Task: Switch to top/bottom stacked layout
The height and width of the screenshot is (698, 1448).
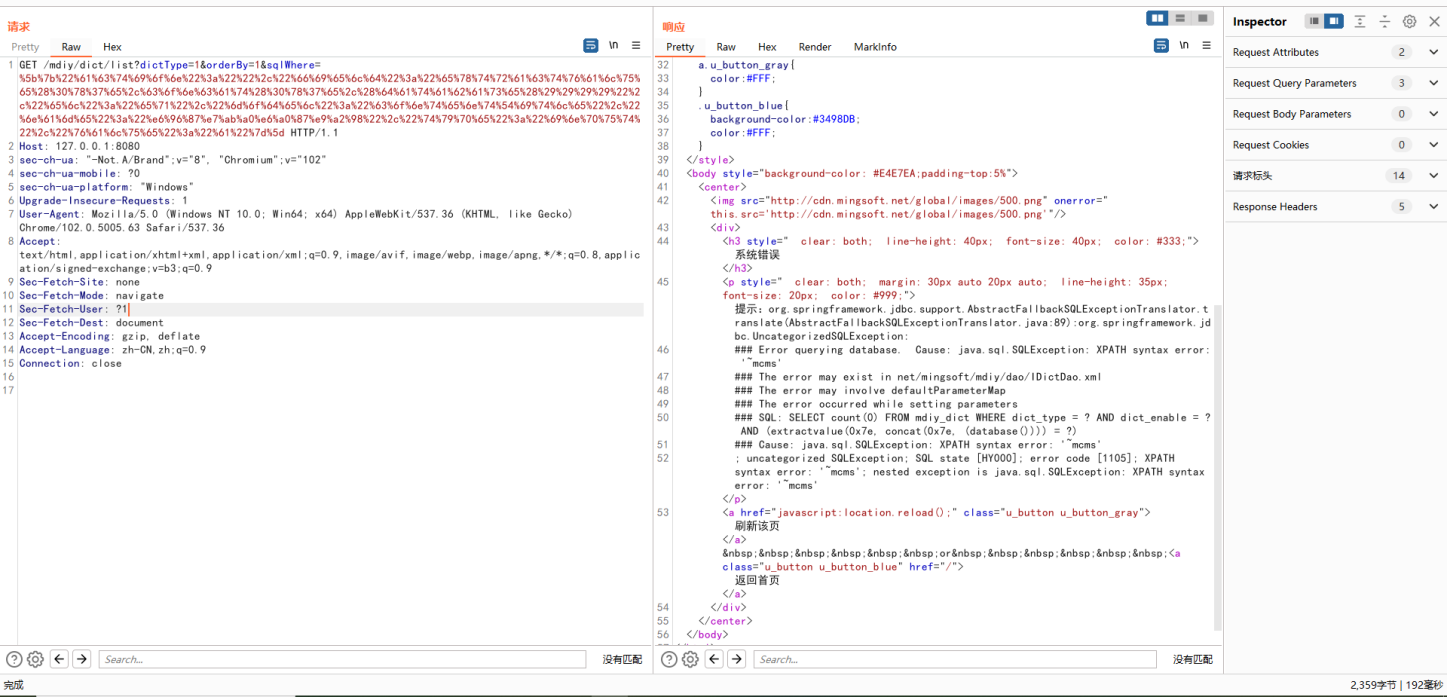Action: 1180,18
